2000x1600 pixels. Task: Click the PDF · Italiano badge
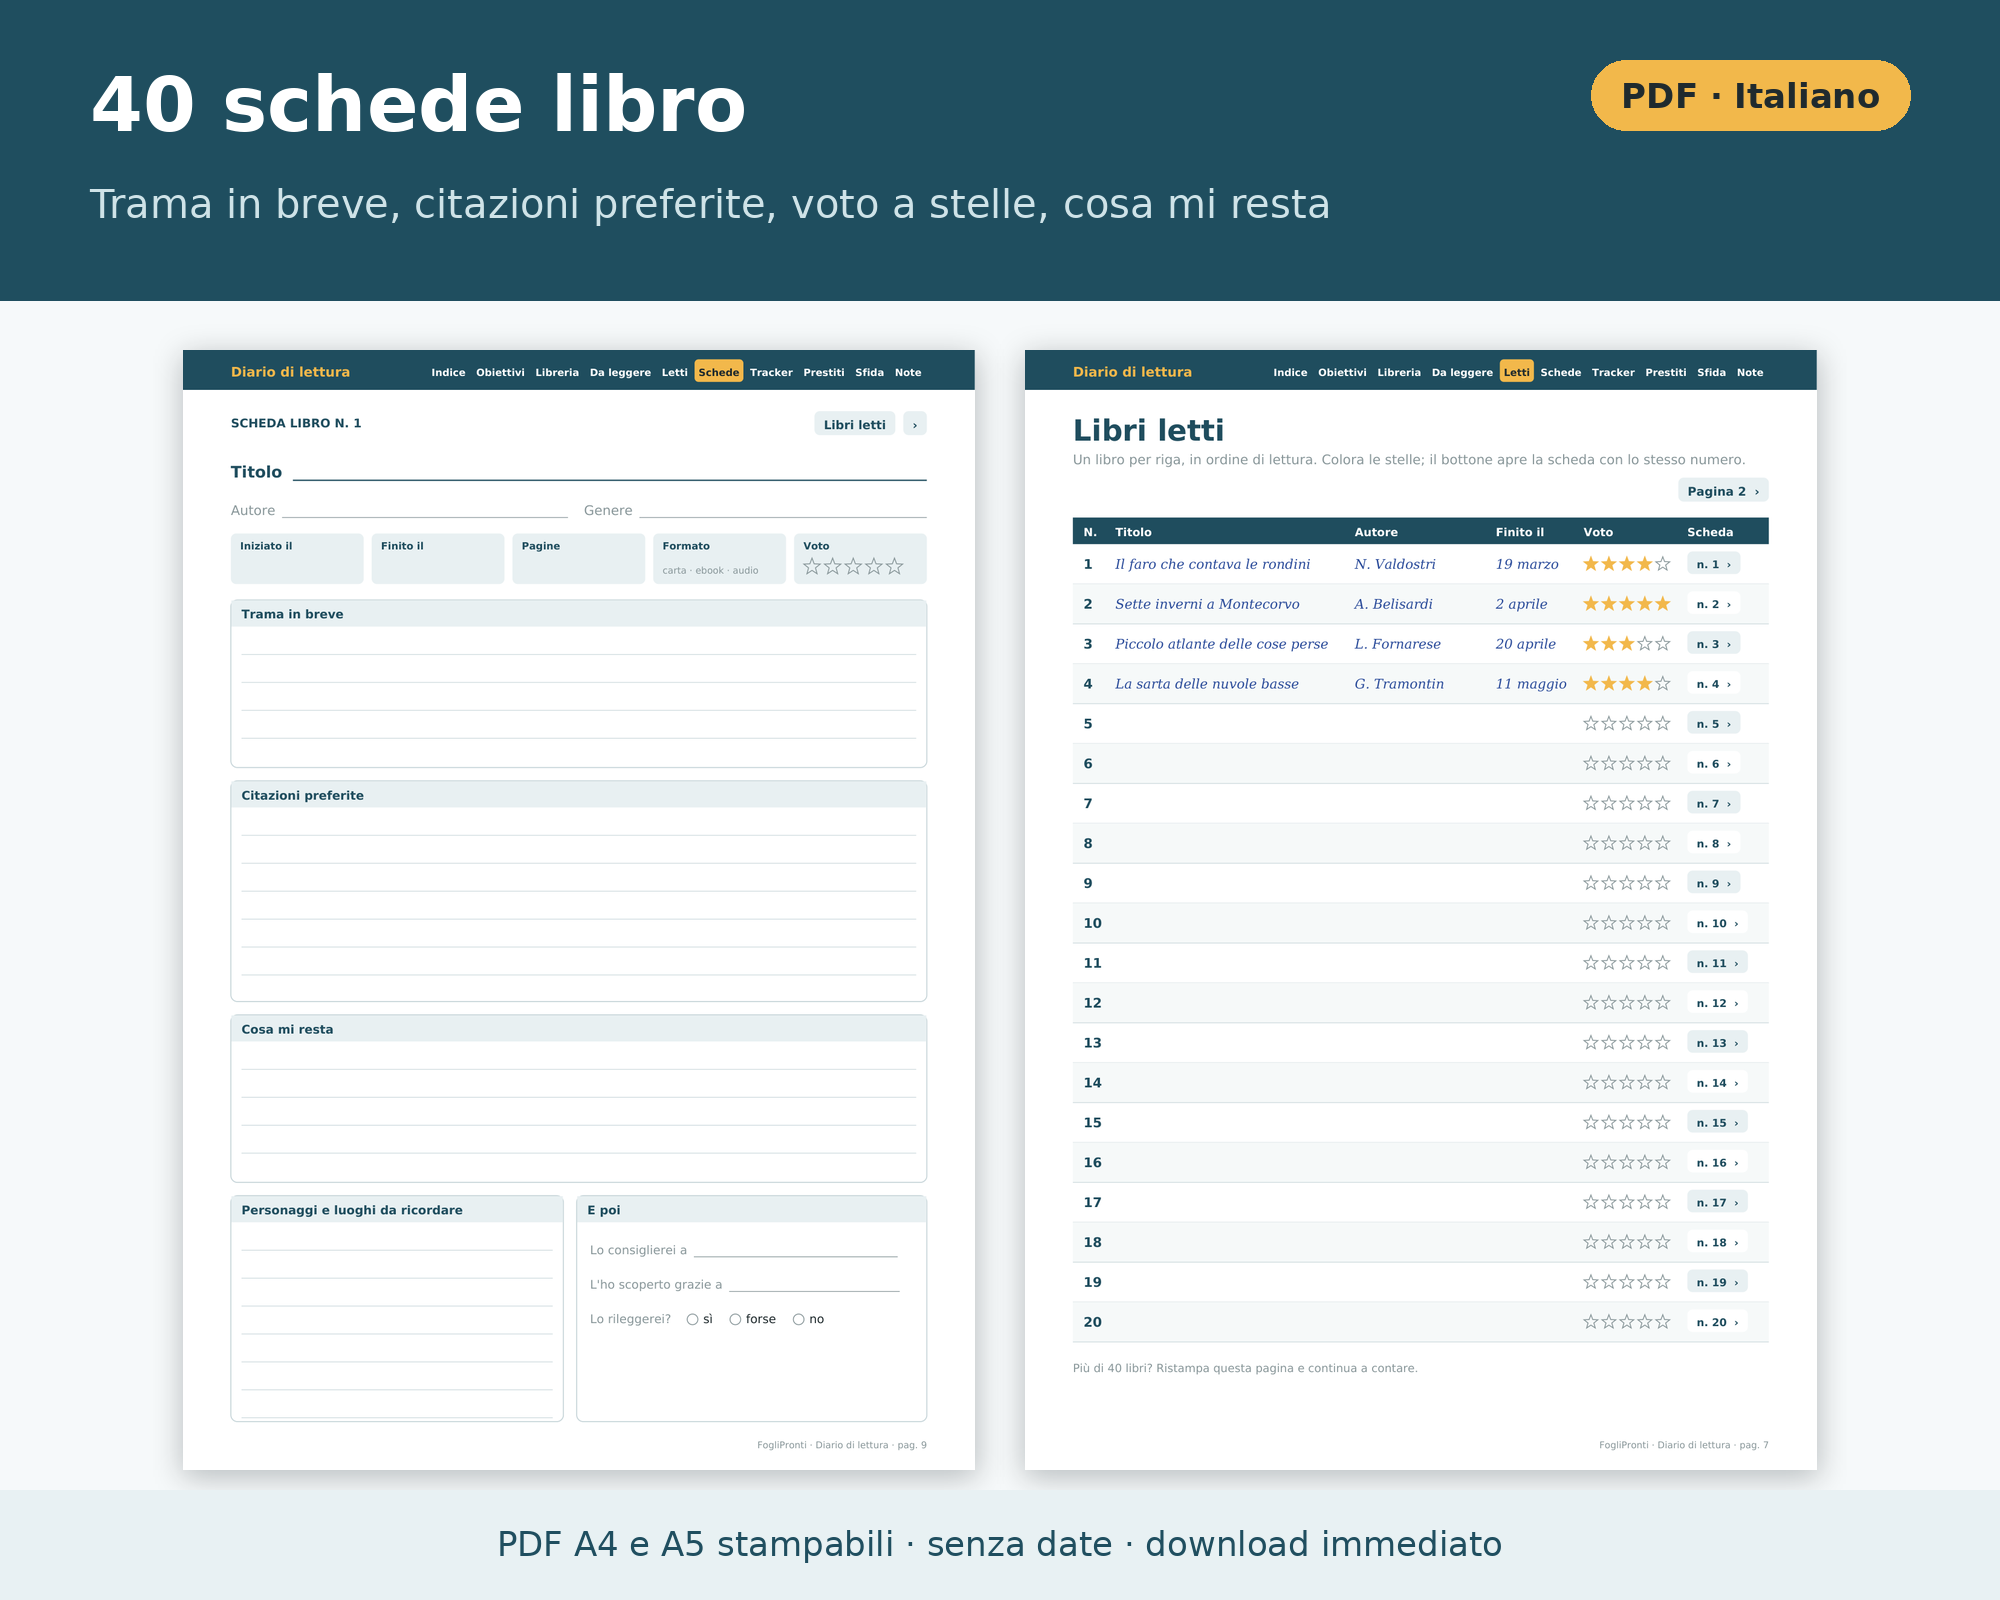pos(1750,96)
